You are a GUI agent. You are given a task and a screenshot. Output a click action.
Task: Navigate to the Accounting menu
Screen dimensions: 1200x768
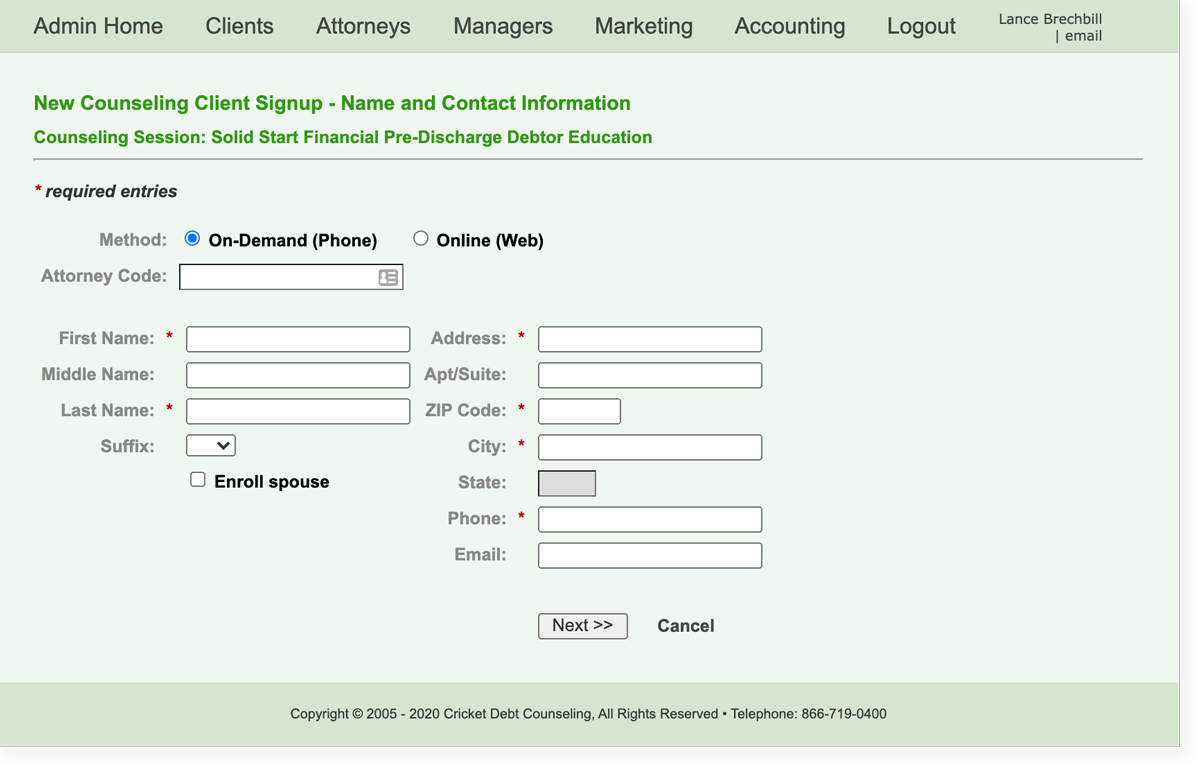click(789, 26)
